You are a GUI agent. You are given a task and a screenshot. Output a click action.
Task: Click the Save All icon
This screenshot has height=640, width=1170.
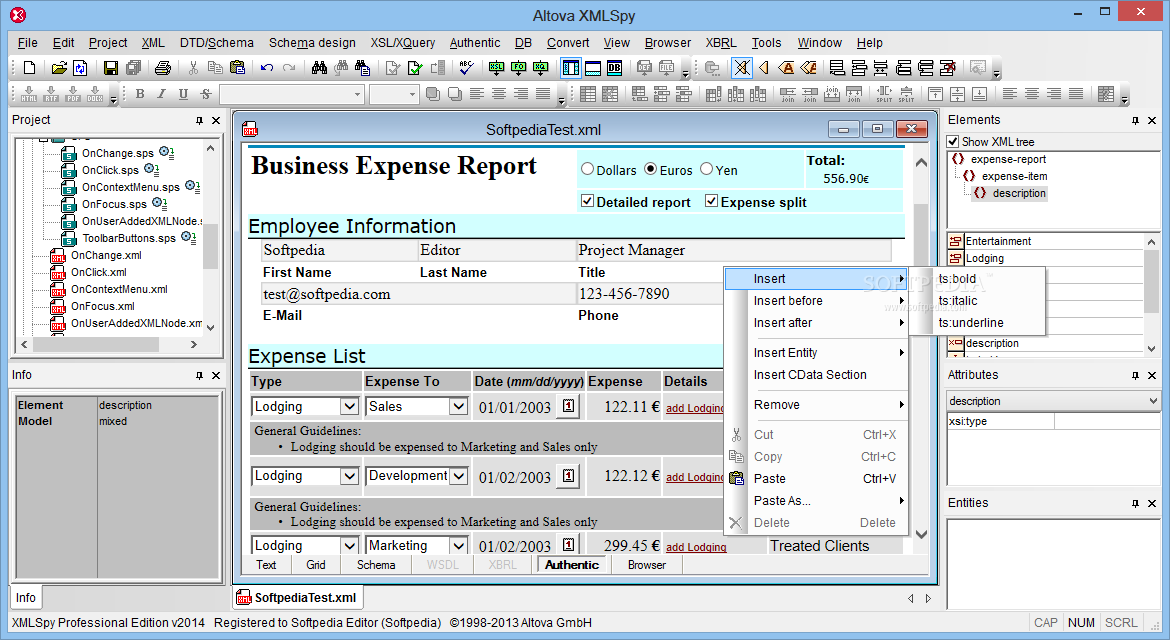(134, 68)
